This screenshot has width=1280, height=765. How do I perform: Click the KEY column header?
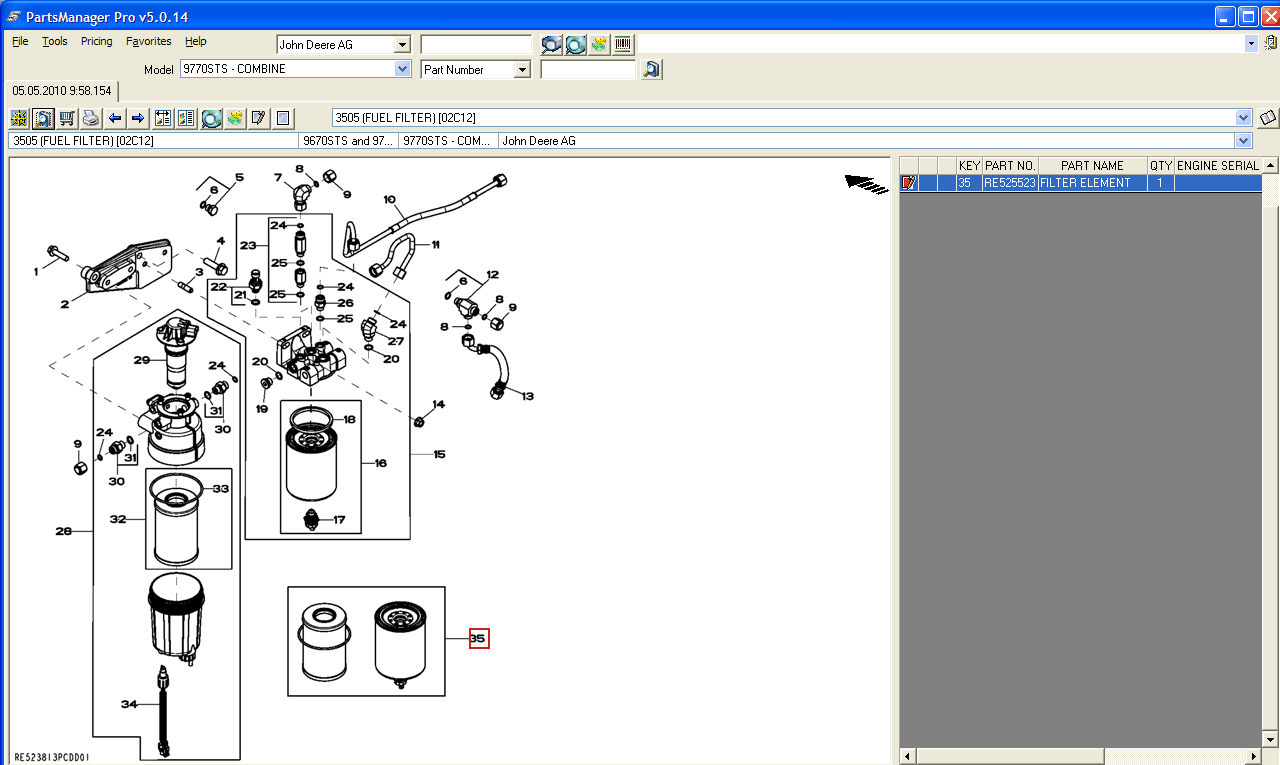[969, 166]
